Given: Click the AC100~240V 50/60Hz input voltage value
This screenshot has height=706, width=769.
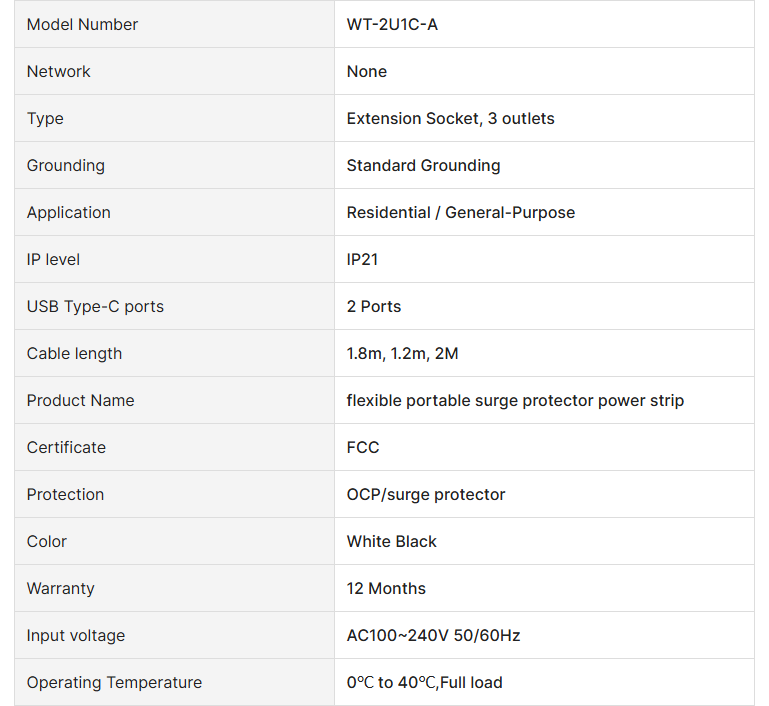Looking at the screenshot, I should coord(433,635).
